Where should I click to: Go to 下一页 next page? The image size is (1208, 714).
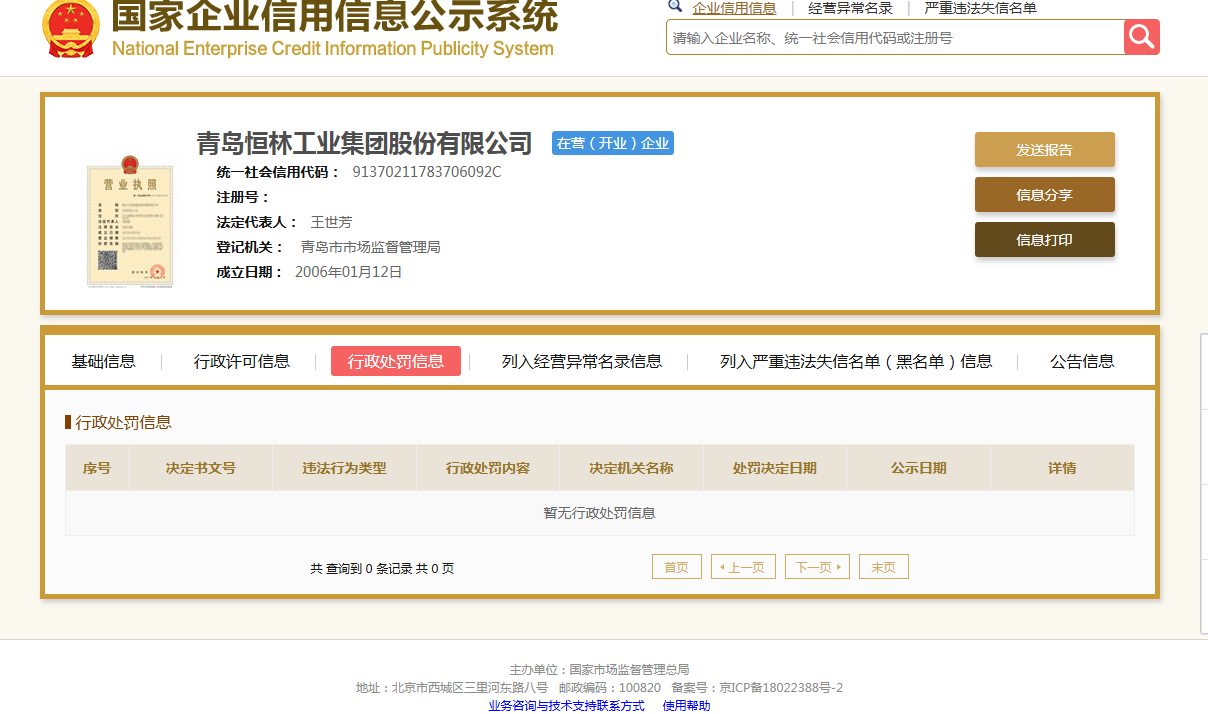click(817, 567)
